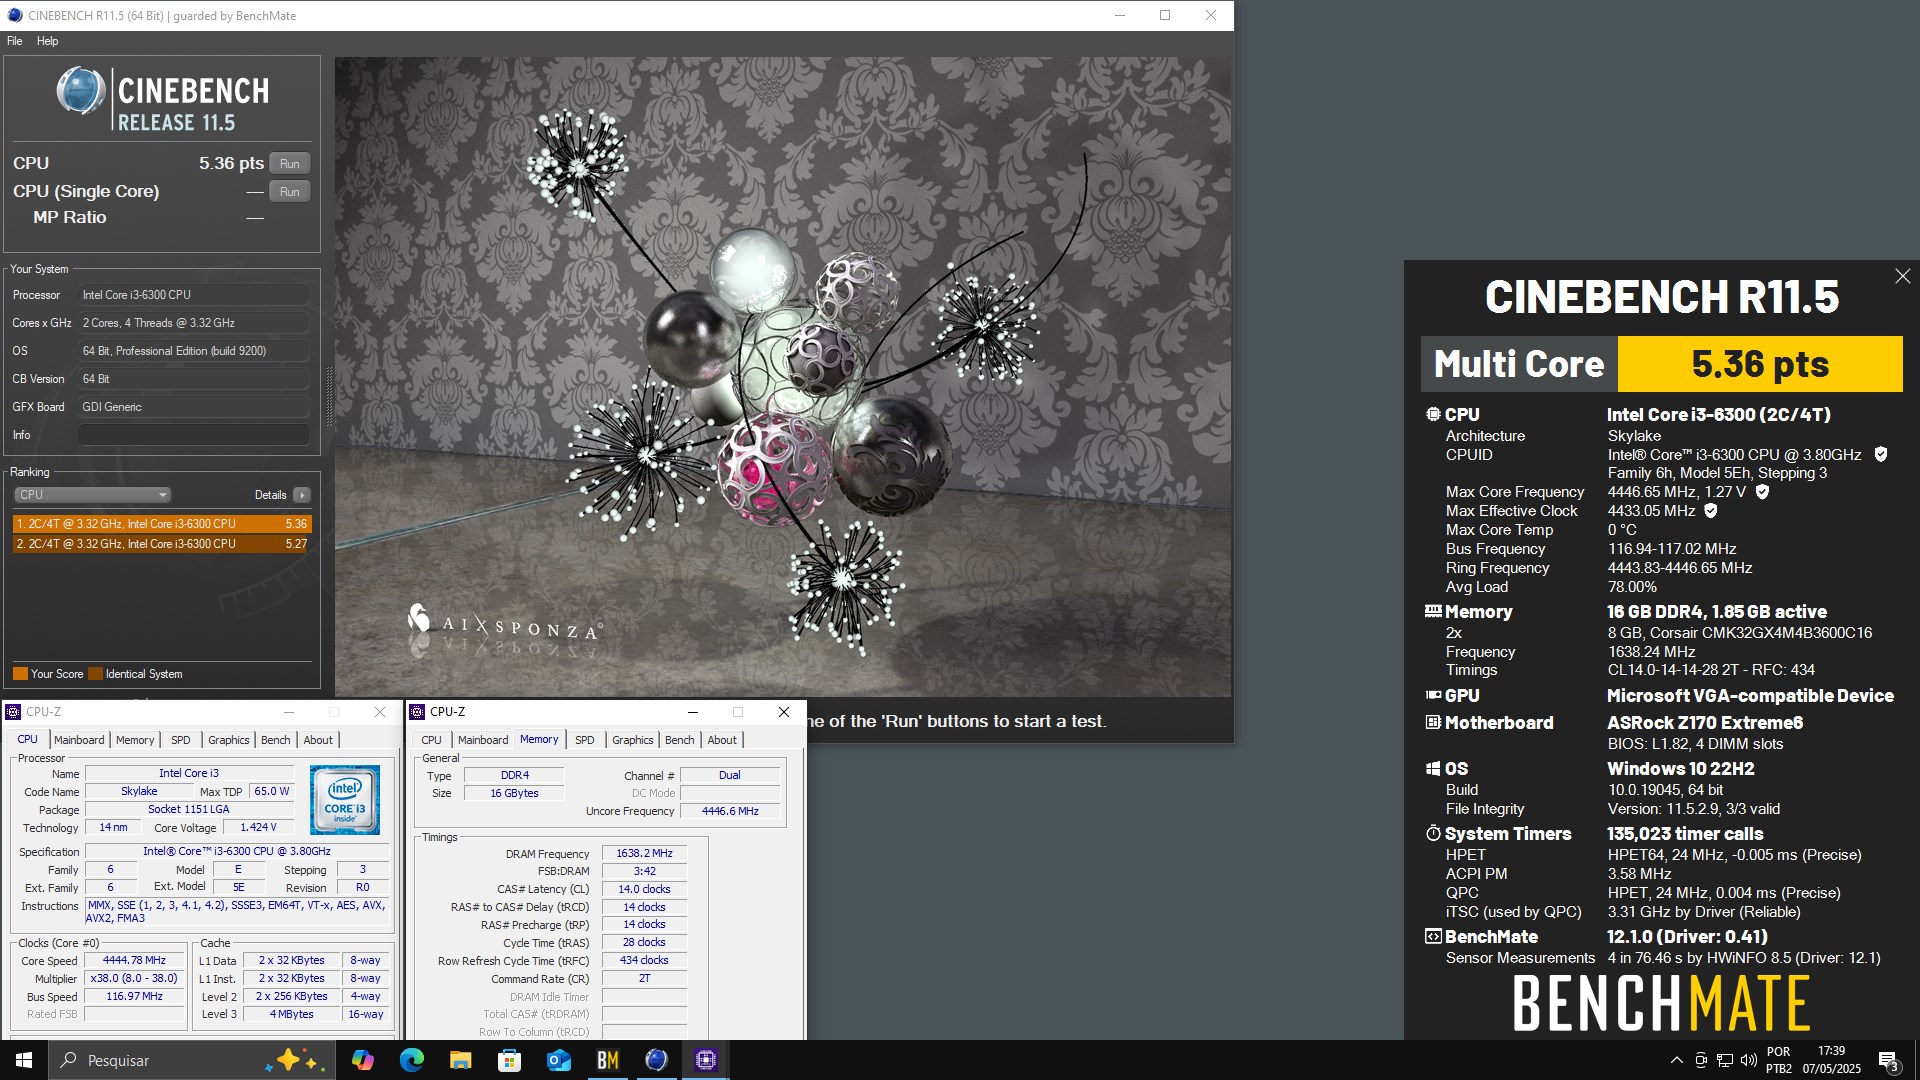Open the CPU ranking dropdown in Cinebench
Screen dimensions: 1920x1080
pos(92,495)
